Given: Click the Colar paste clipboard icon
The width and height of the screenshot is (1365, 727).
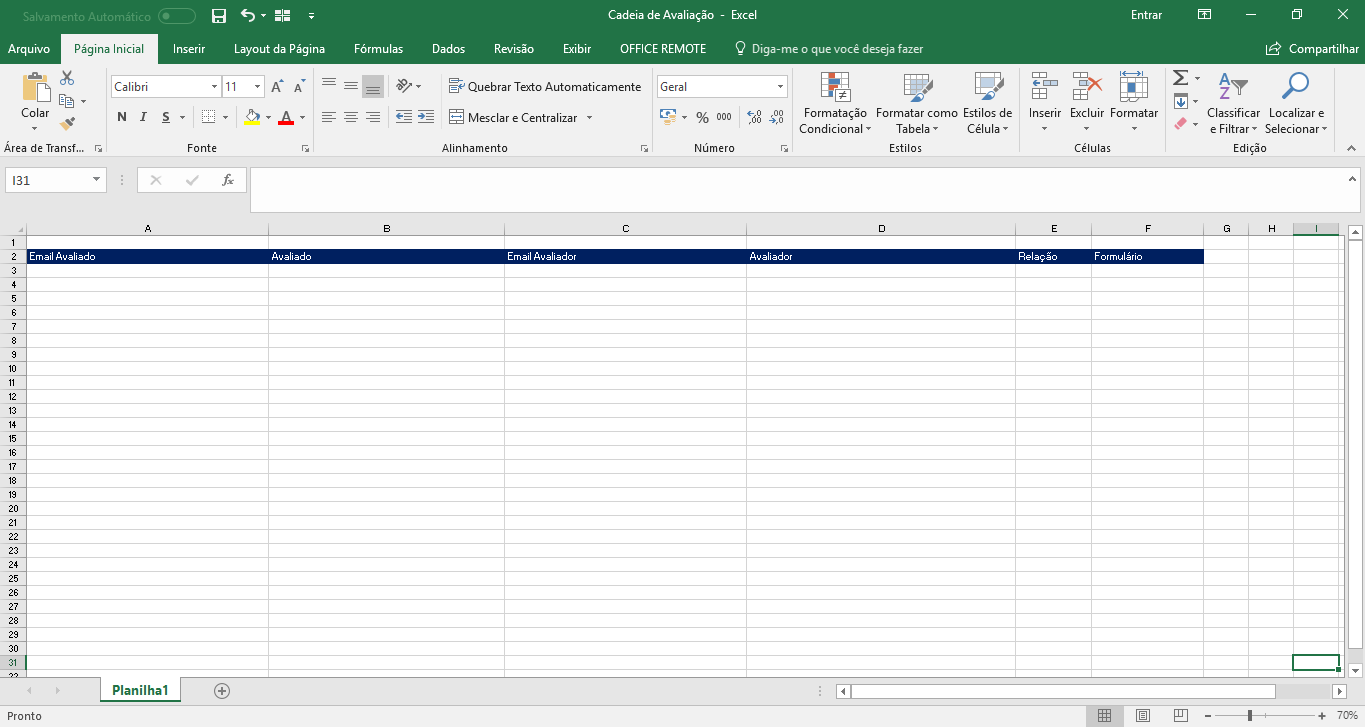Looking at the screenshot, I should 36,87.
